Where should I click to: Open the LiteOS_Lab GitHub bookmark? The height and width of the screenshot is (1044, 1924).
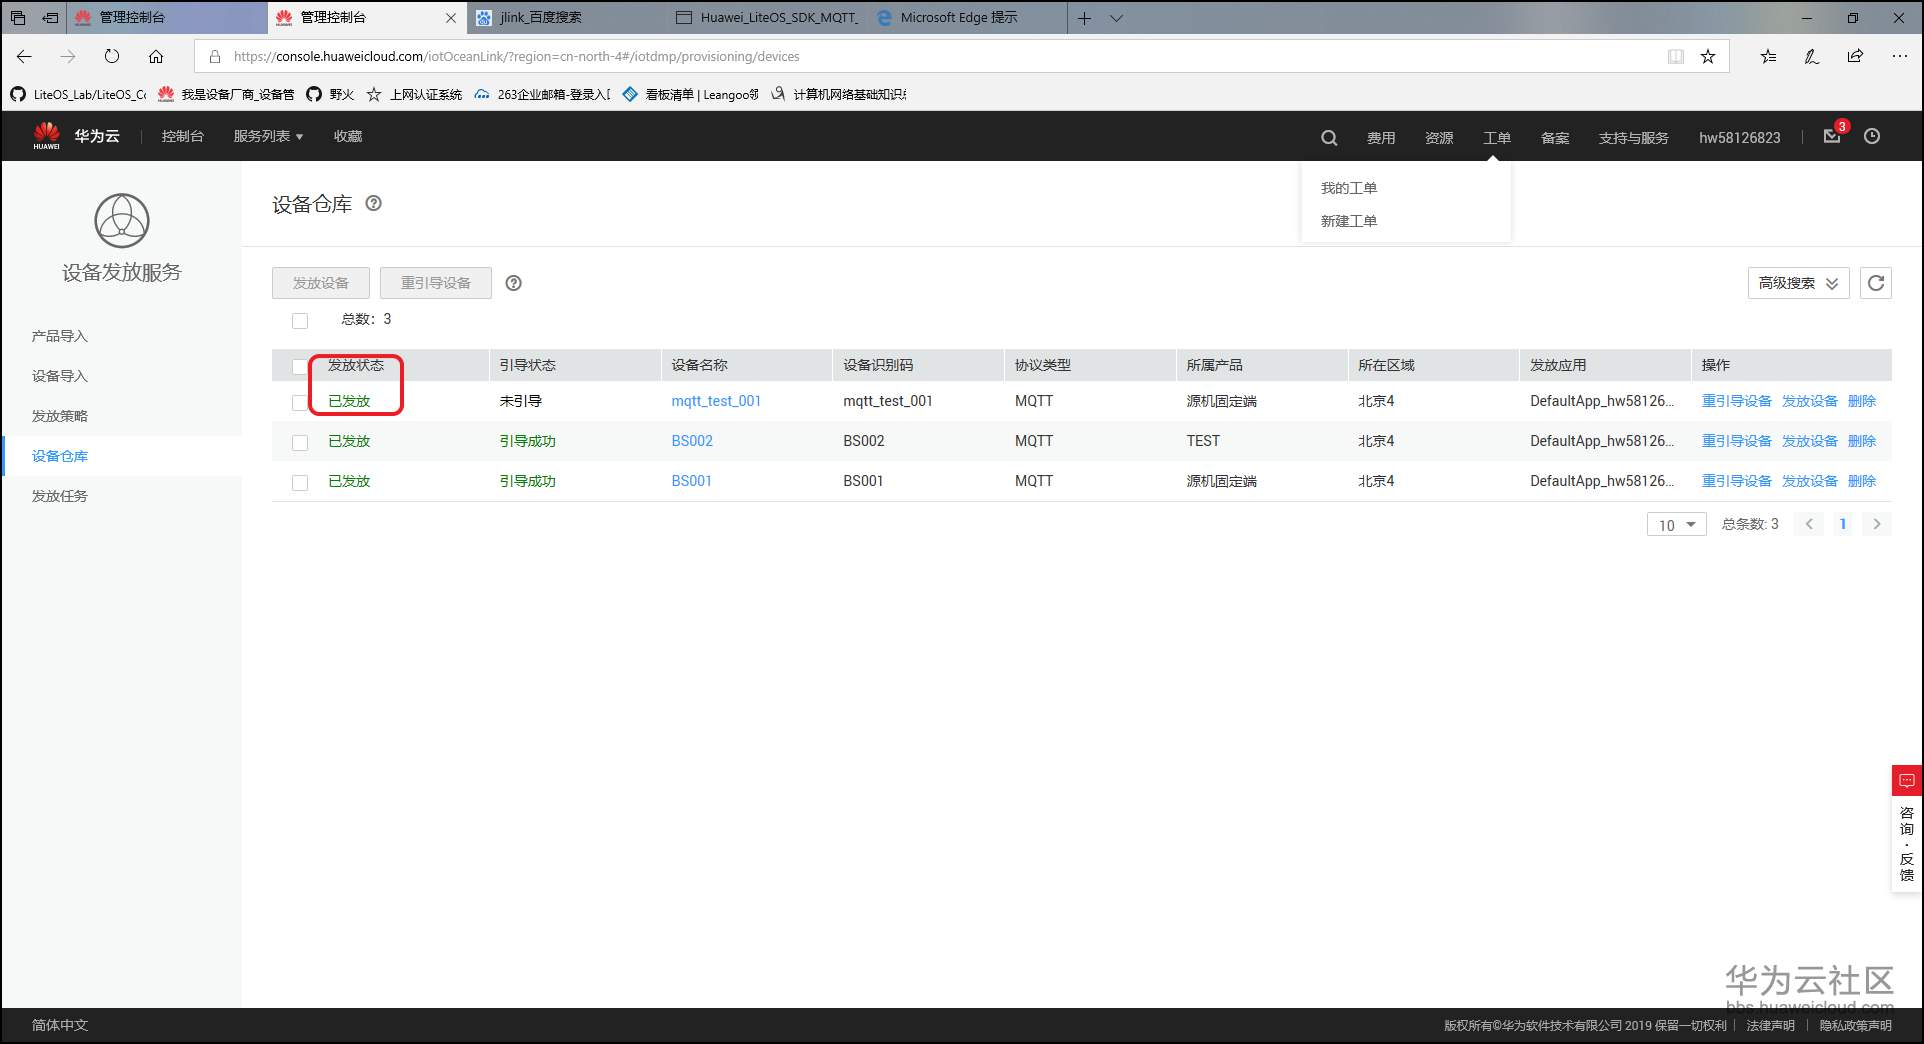click(78, 94)
